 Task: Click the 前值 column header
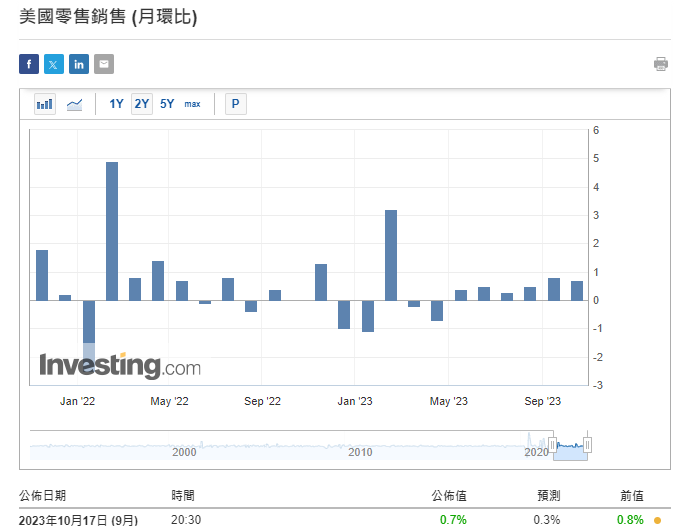click(x=632, y=496)
